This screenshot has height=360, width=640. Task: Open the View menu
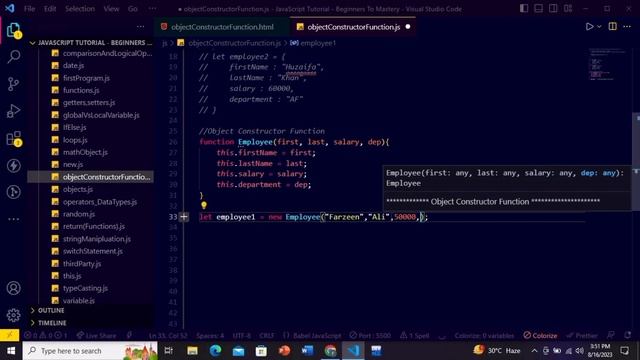(111, 9)
